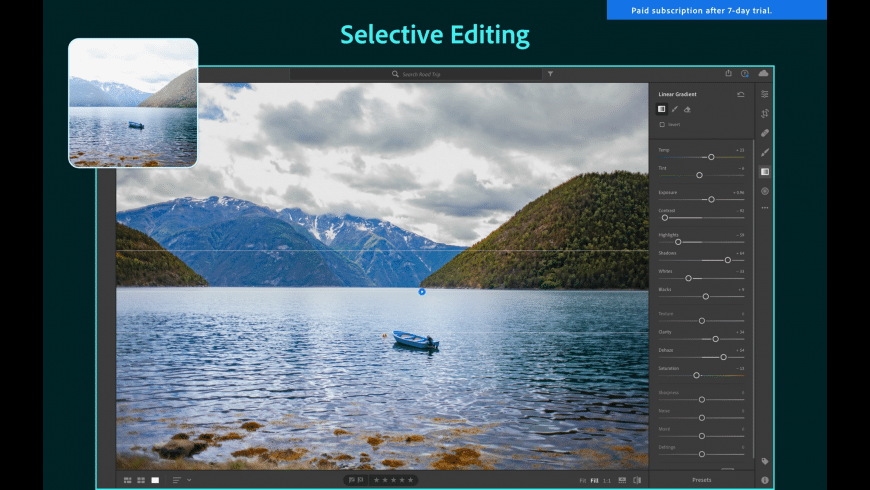Image resolution: width=870 pixels, height=490 pixels.
Task: Adjust the Texture slider handle
Action: (x=702, y=321)
